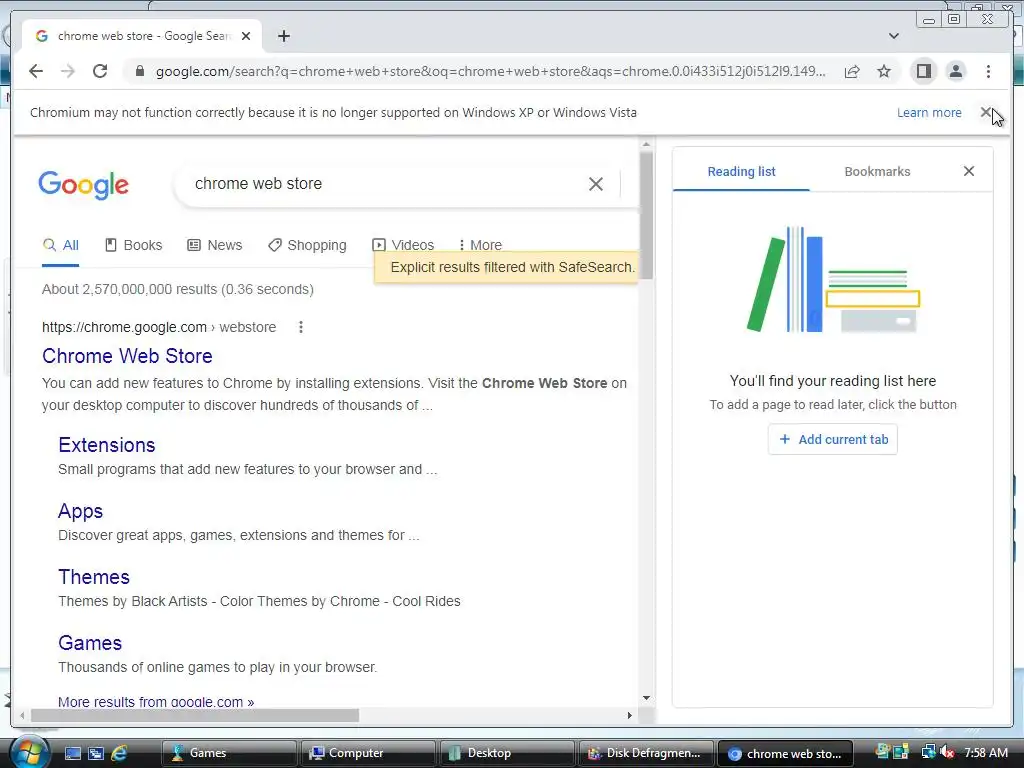Image resolution: width=1024 pixels, height=768 pixels.
Task: Click the muted volume tray icon
Action: click(948, 752)
